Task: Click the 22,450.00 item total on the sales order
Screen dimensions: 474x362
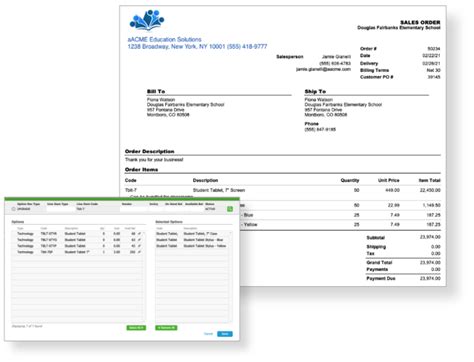Action: pos(430,190)
